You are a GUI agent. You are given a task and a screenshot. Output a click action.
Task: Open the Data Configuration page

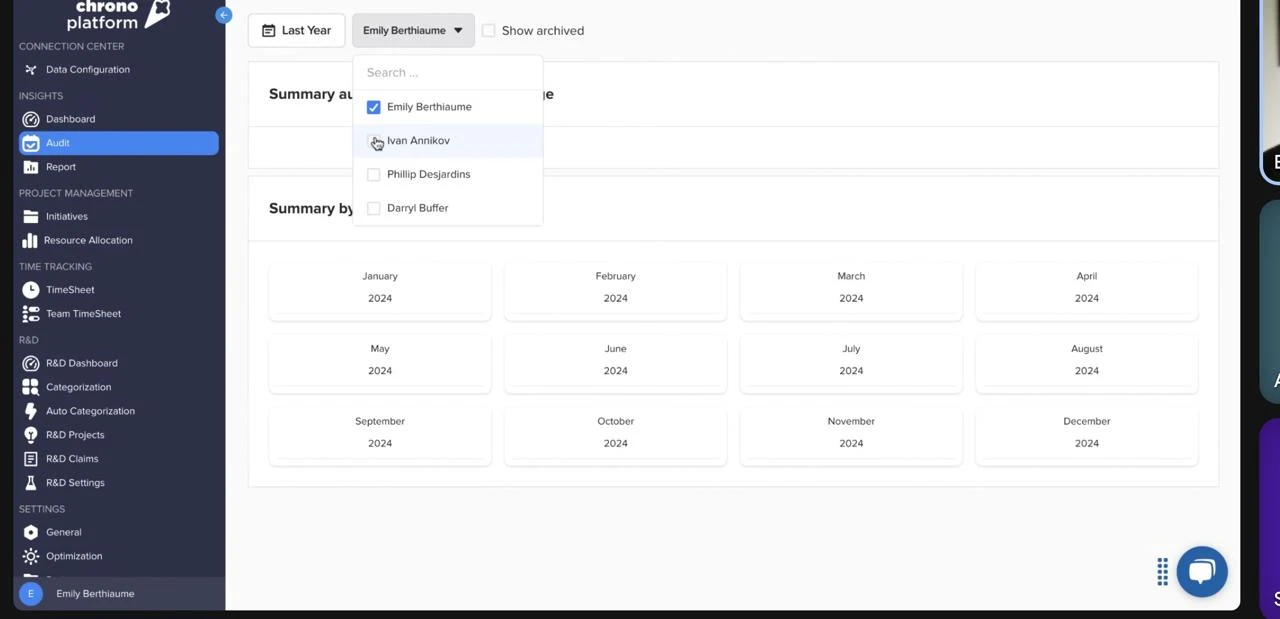point(87,69)
